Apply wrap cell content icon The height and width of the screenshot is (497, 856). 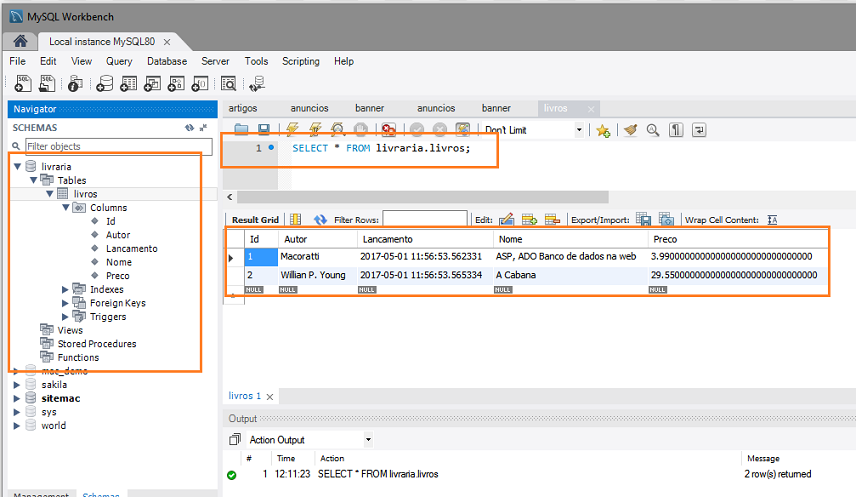click(772, 220)
